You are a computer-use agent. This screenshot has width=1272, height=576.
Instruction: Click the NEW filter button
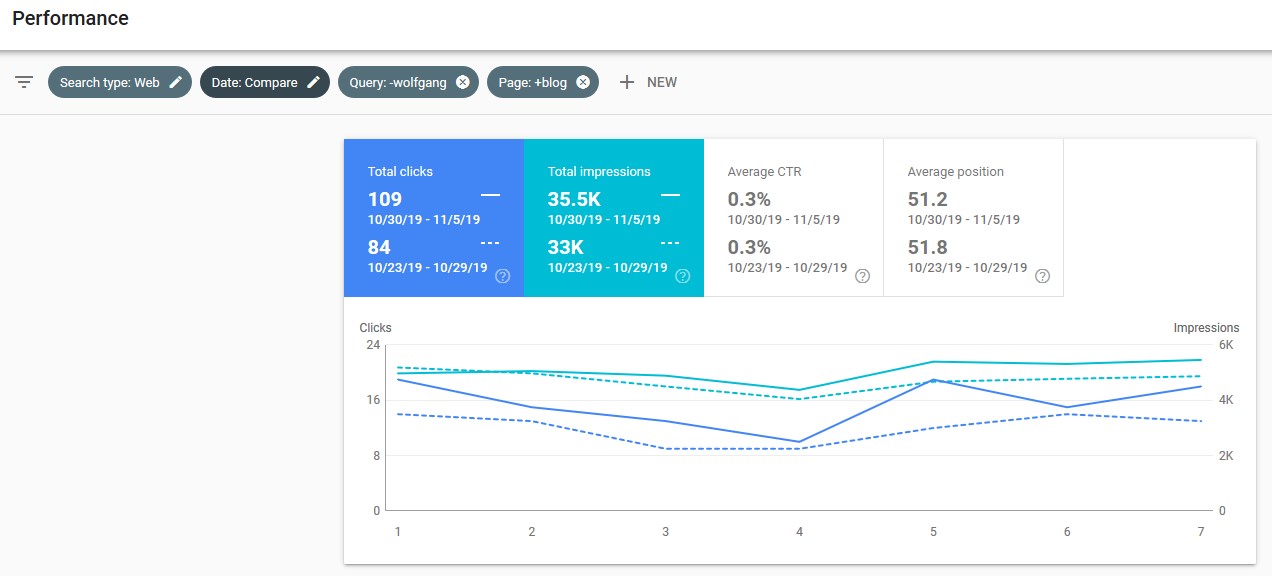click(648, 82)
